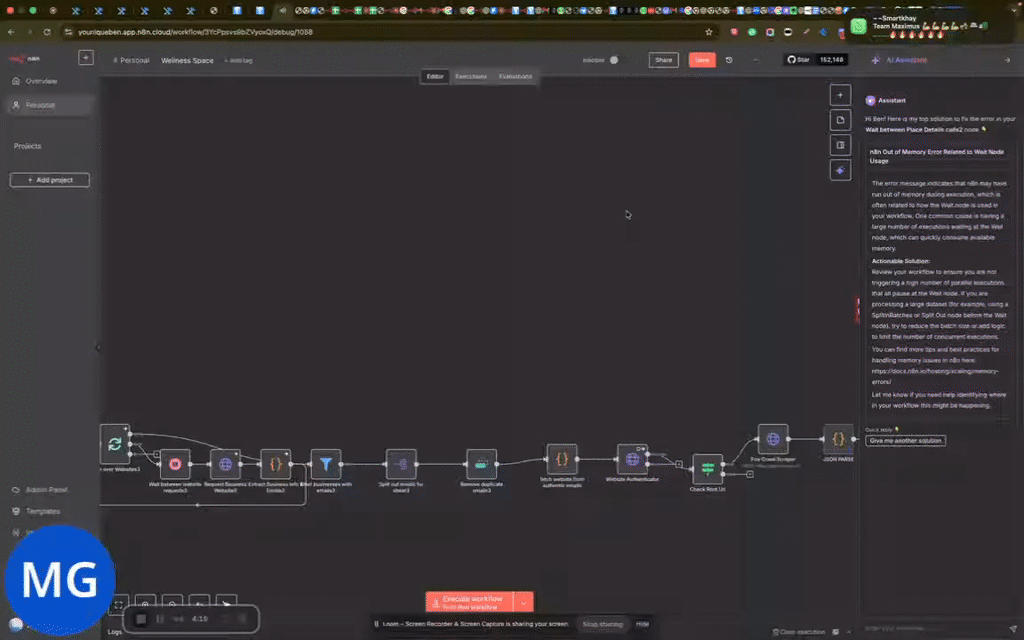
Task: Click plus connector after Website Authenticator output
Action: point(679,464)
